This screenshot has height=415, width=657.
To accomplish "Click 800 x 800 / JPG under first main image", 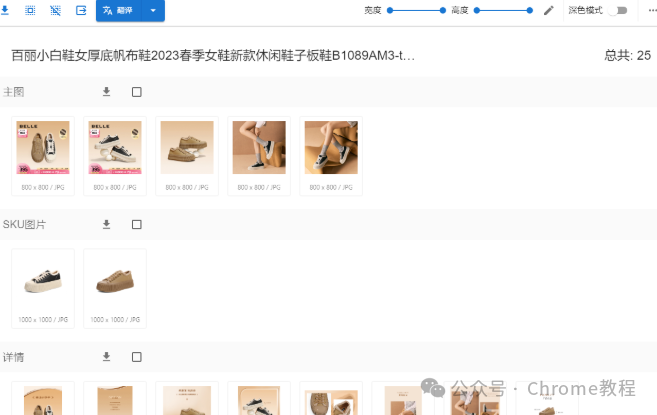I will [x=43, y=187].
